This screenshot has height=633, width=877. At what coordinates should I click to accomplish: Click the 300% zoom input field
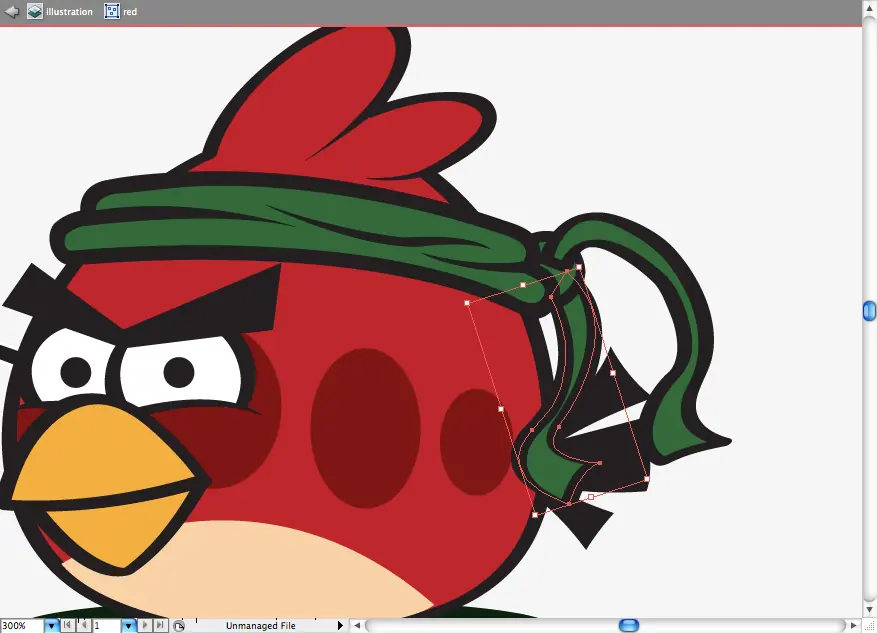pos(22,626)
